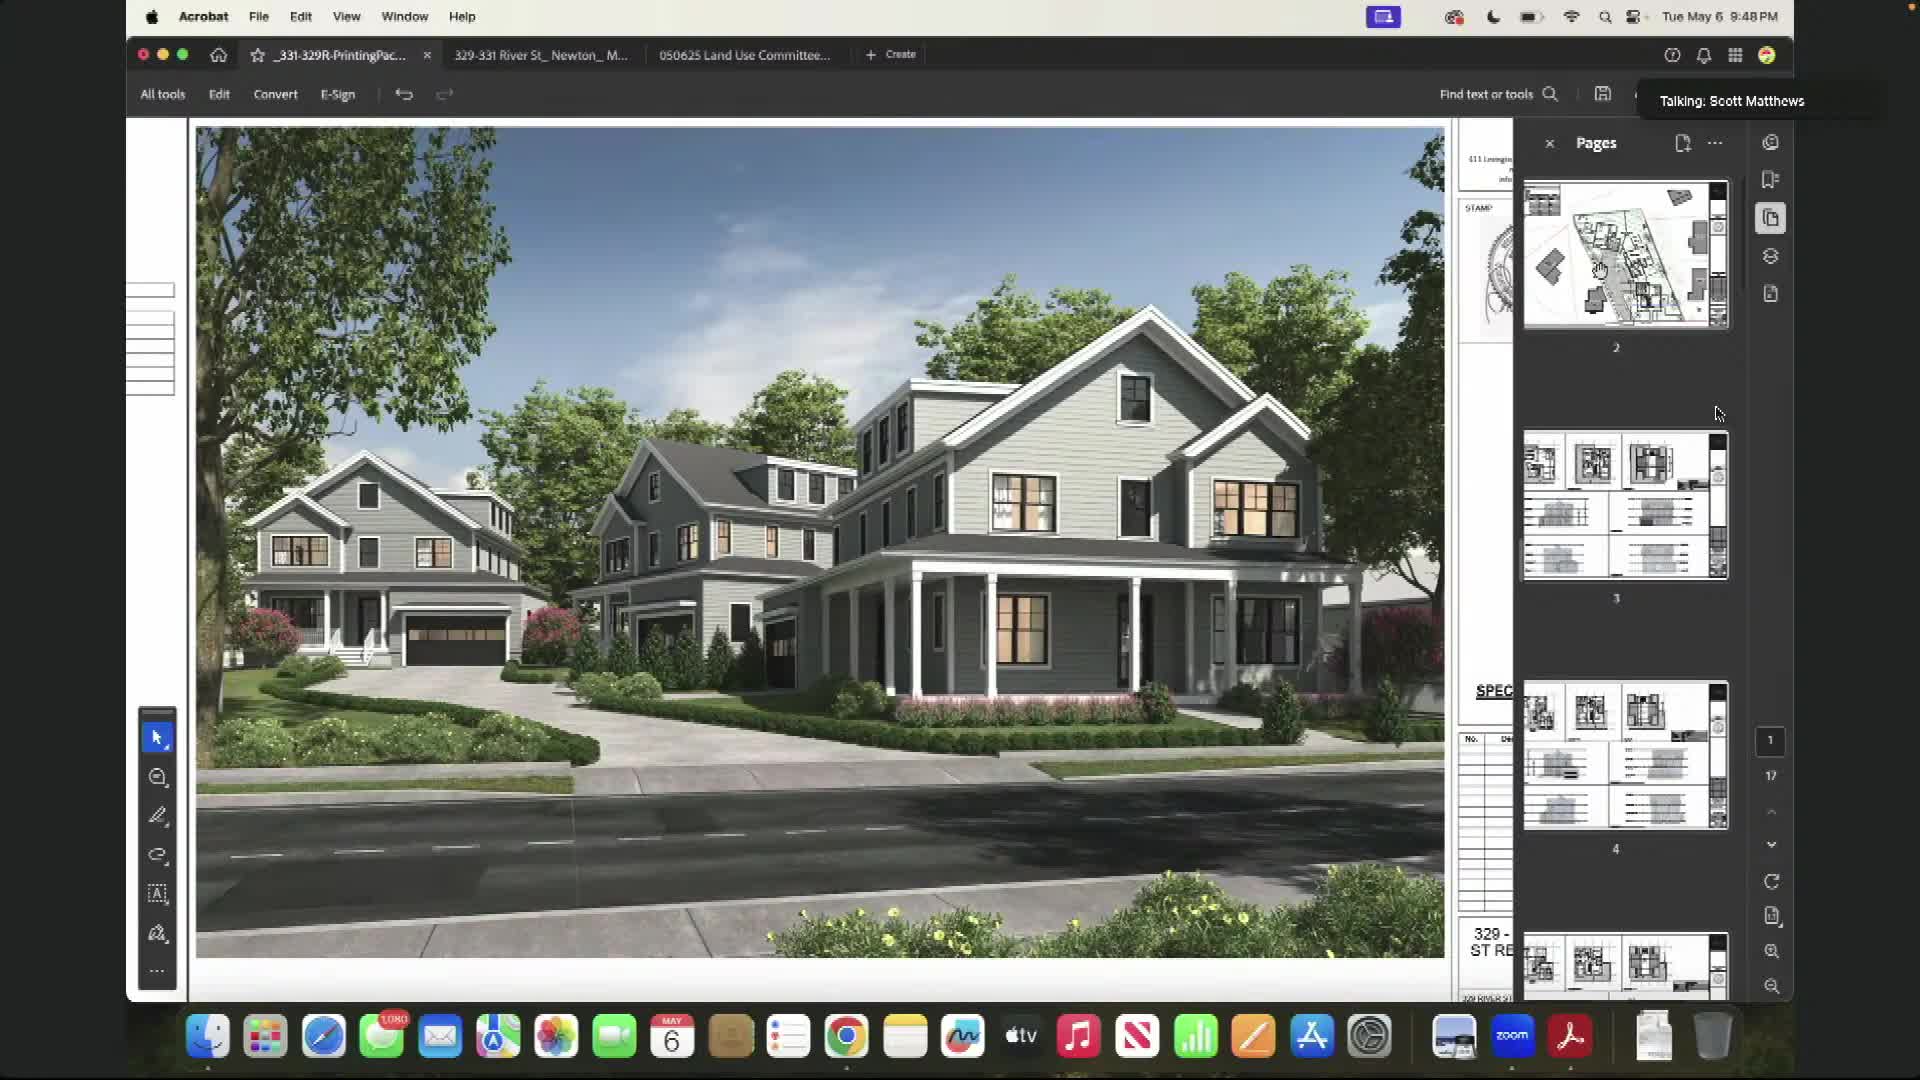Open Safari from the Dock

324,1037
